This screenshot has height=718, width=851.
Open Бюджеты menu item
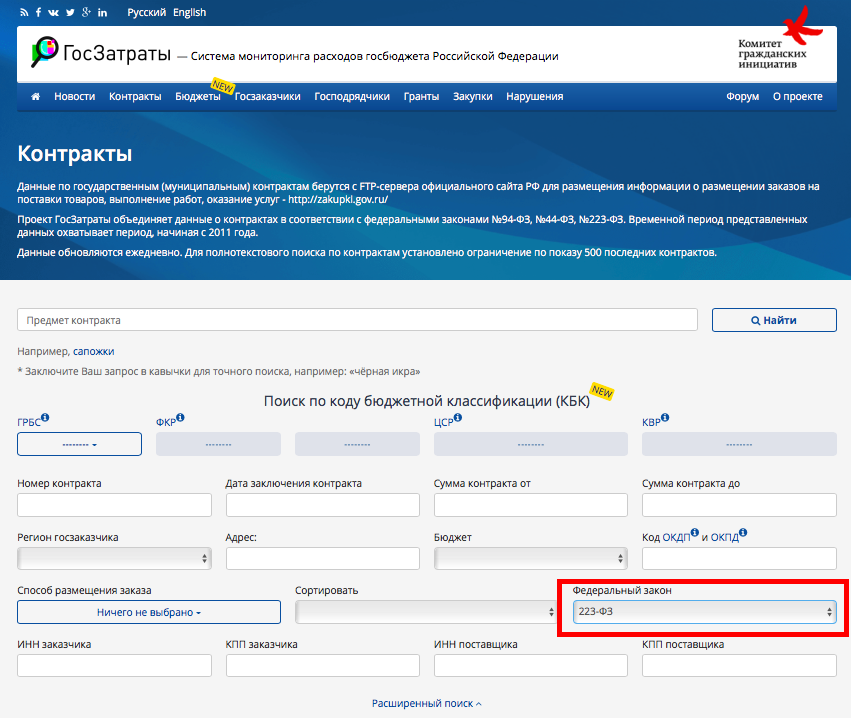pyautogui.click(x=198, y=96)
